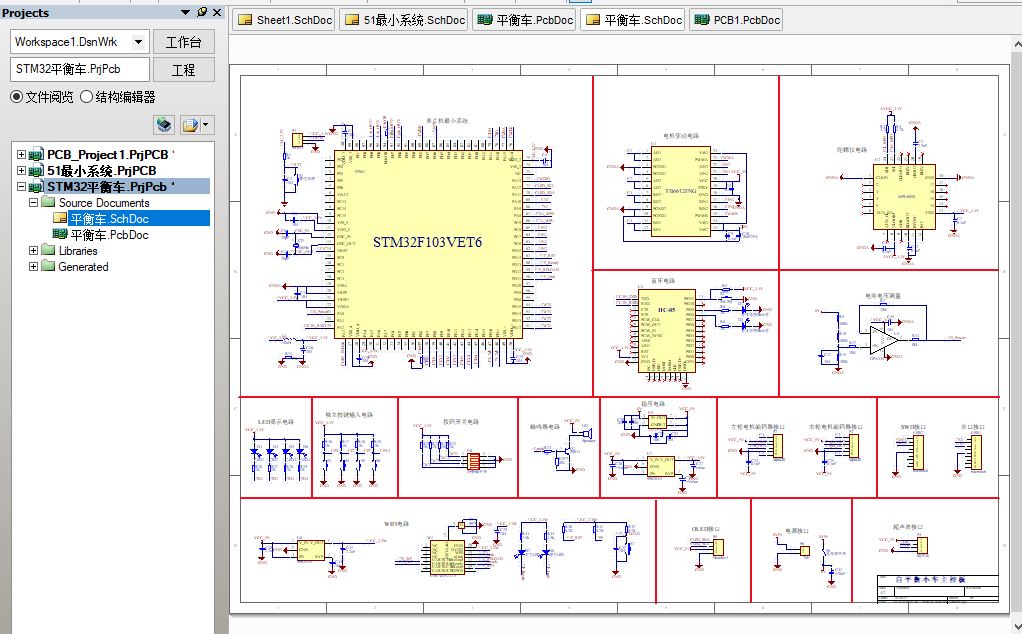The width and height of the screenshot is (1022, 634).
Task: Switch to the PCB1.PcbDoc tab
Action: 735,20
